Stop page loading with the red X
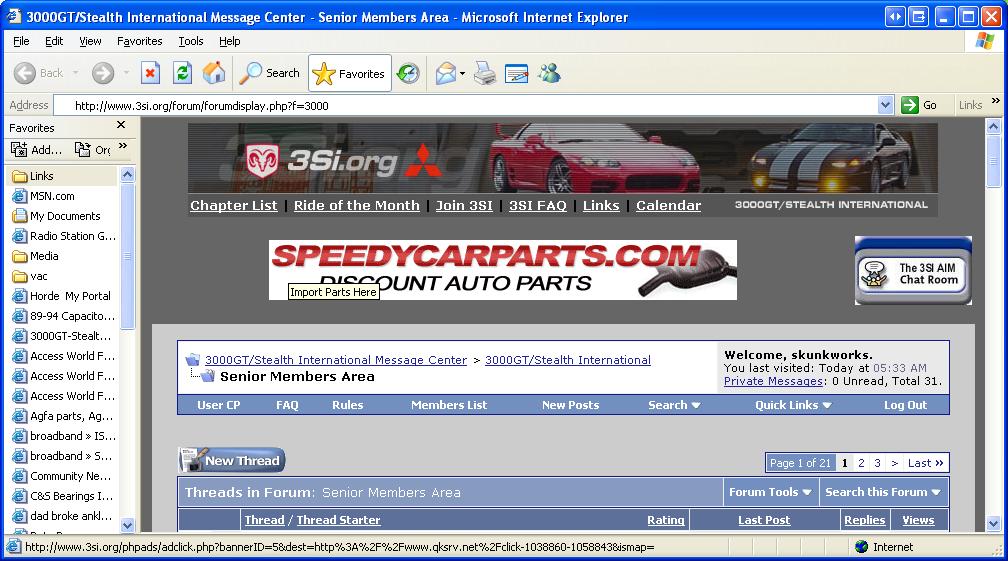The image size is (1008, 561). (150, 73)
